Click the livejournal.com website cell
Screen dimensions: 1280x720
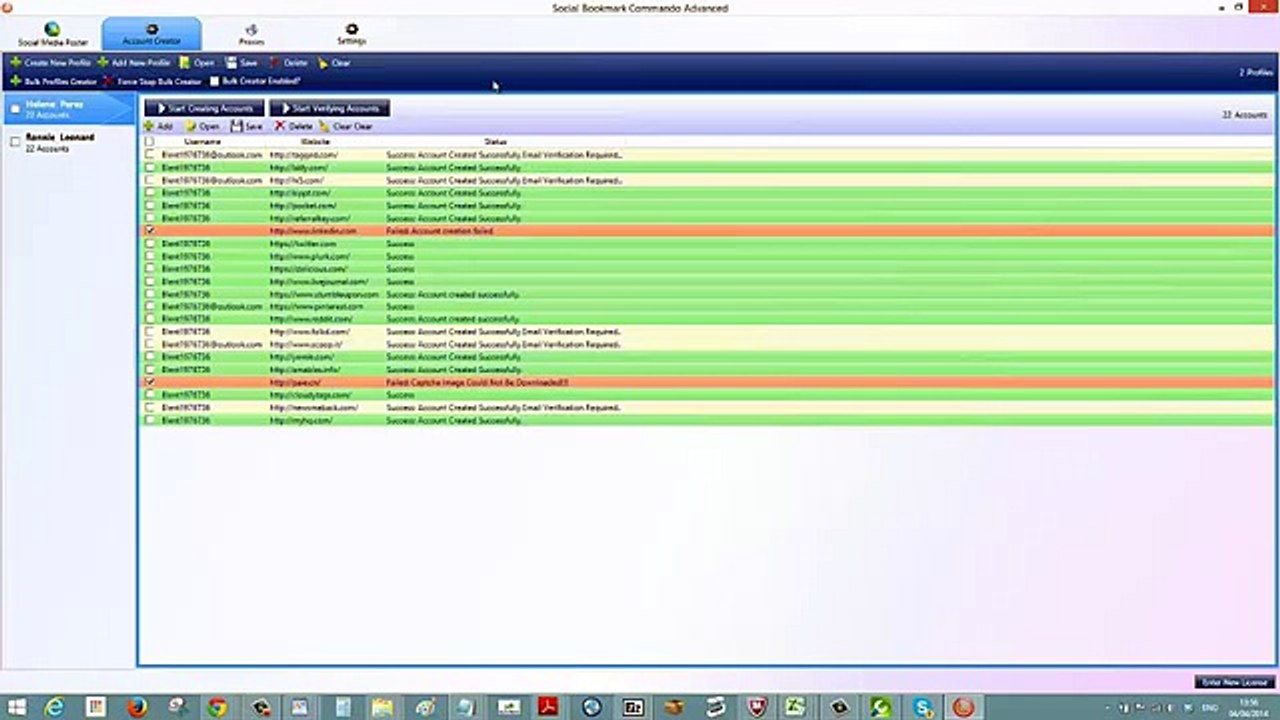click(x=319, y=281)
